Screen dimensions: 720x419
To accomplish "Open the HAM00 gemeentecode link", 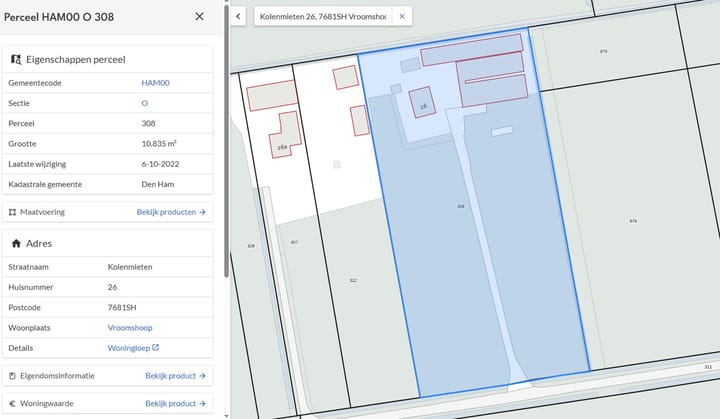I will 154,83.
